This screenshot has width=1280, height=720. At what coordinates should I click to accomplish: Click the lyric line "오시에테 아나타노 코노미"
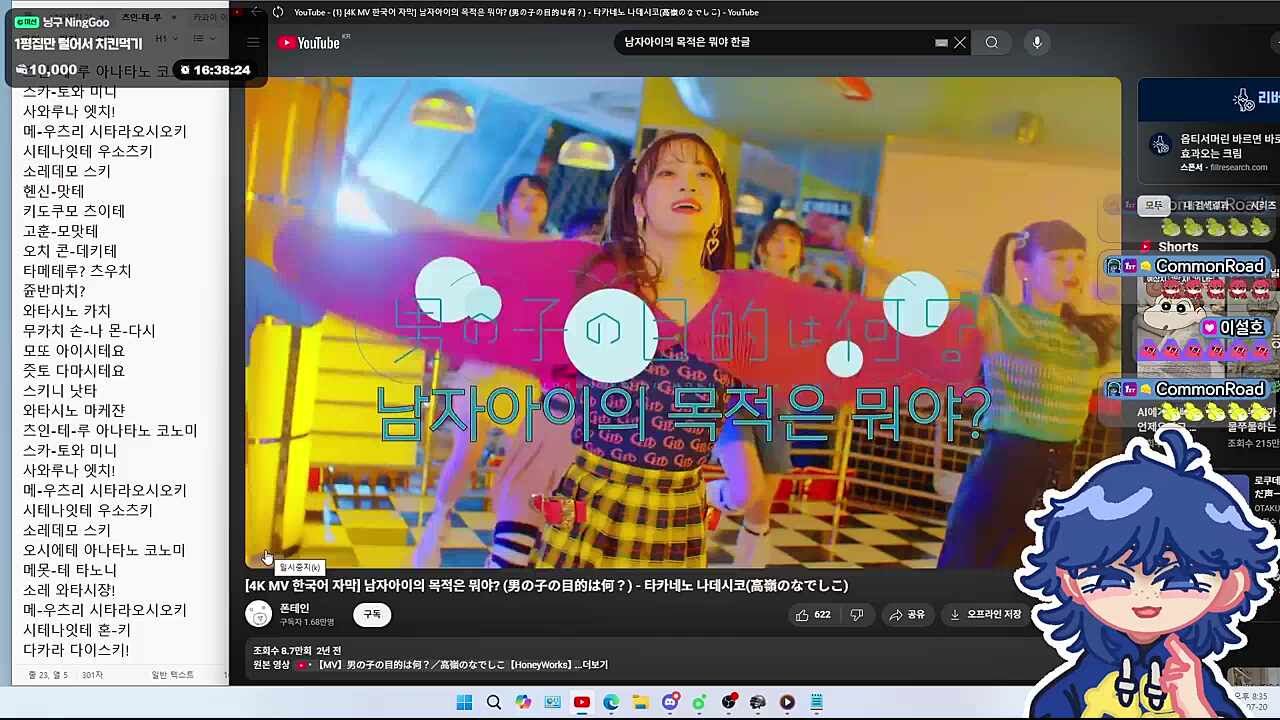[x=104, y=550]
